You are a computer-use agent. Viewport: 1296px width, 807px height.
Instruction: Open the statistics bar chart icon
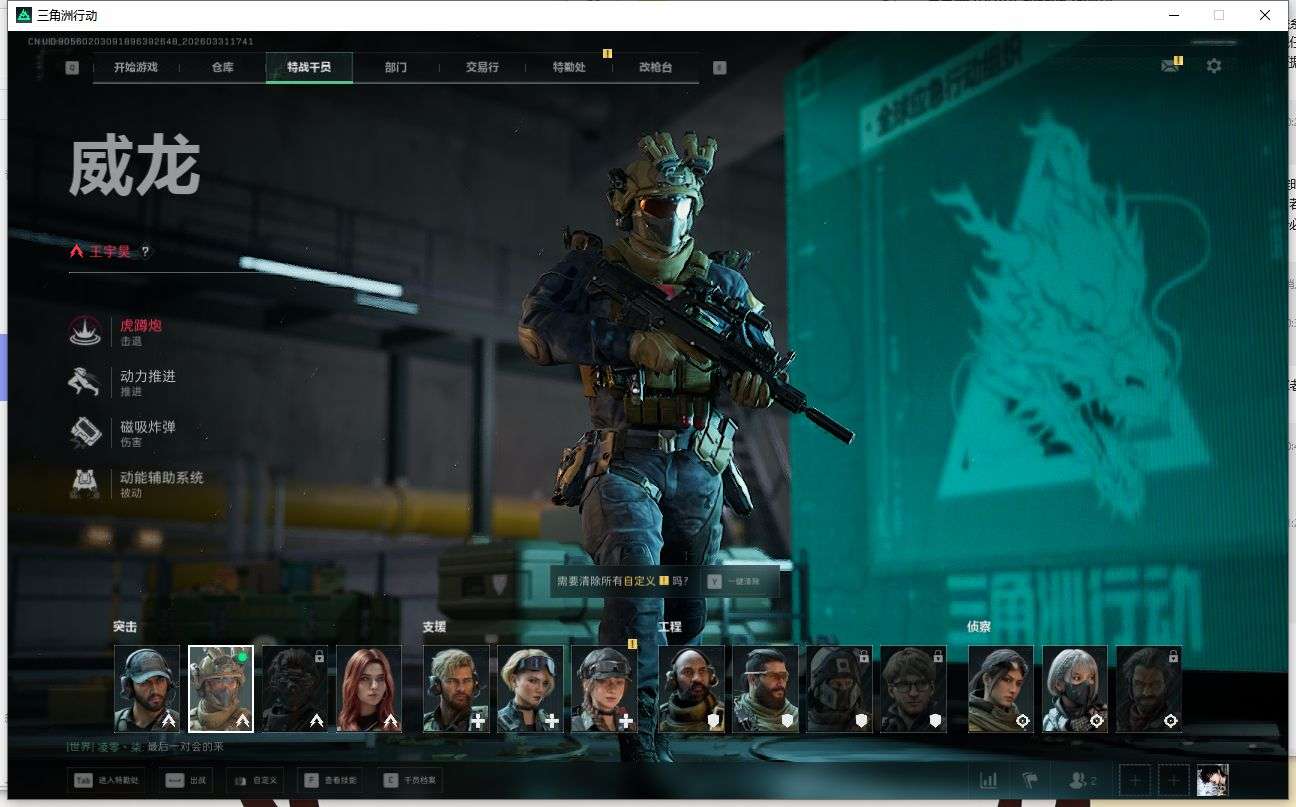click(988, 780)
